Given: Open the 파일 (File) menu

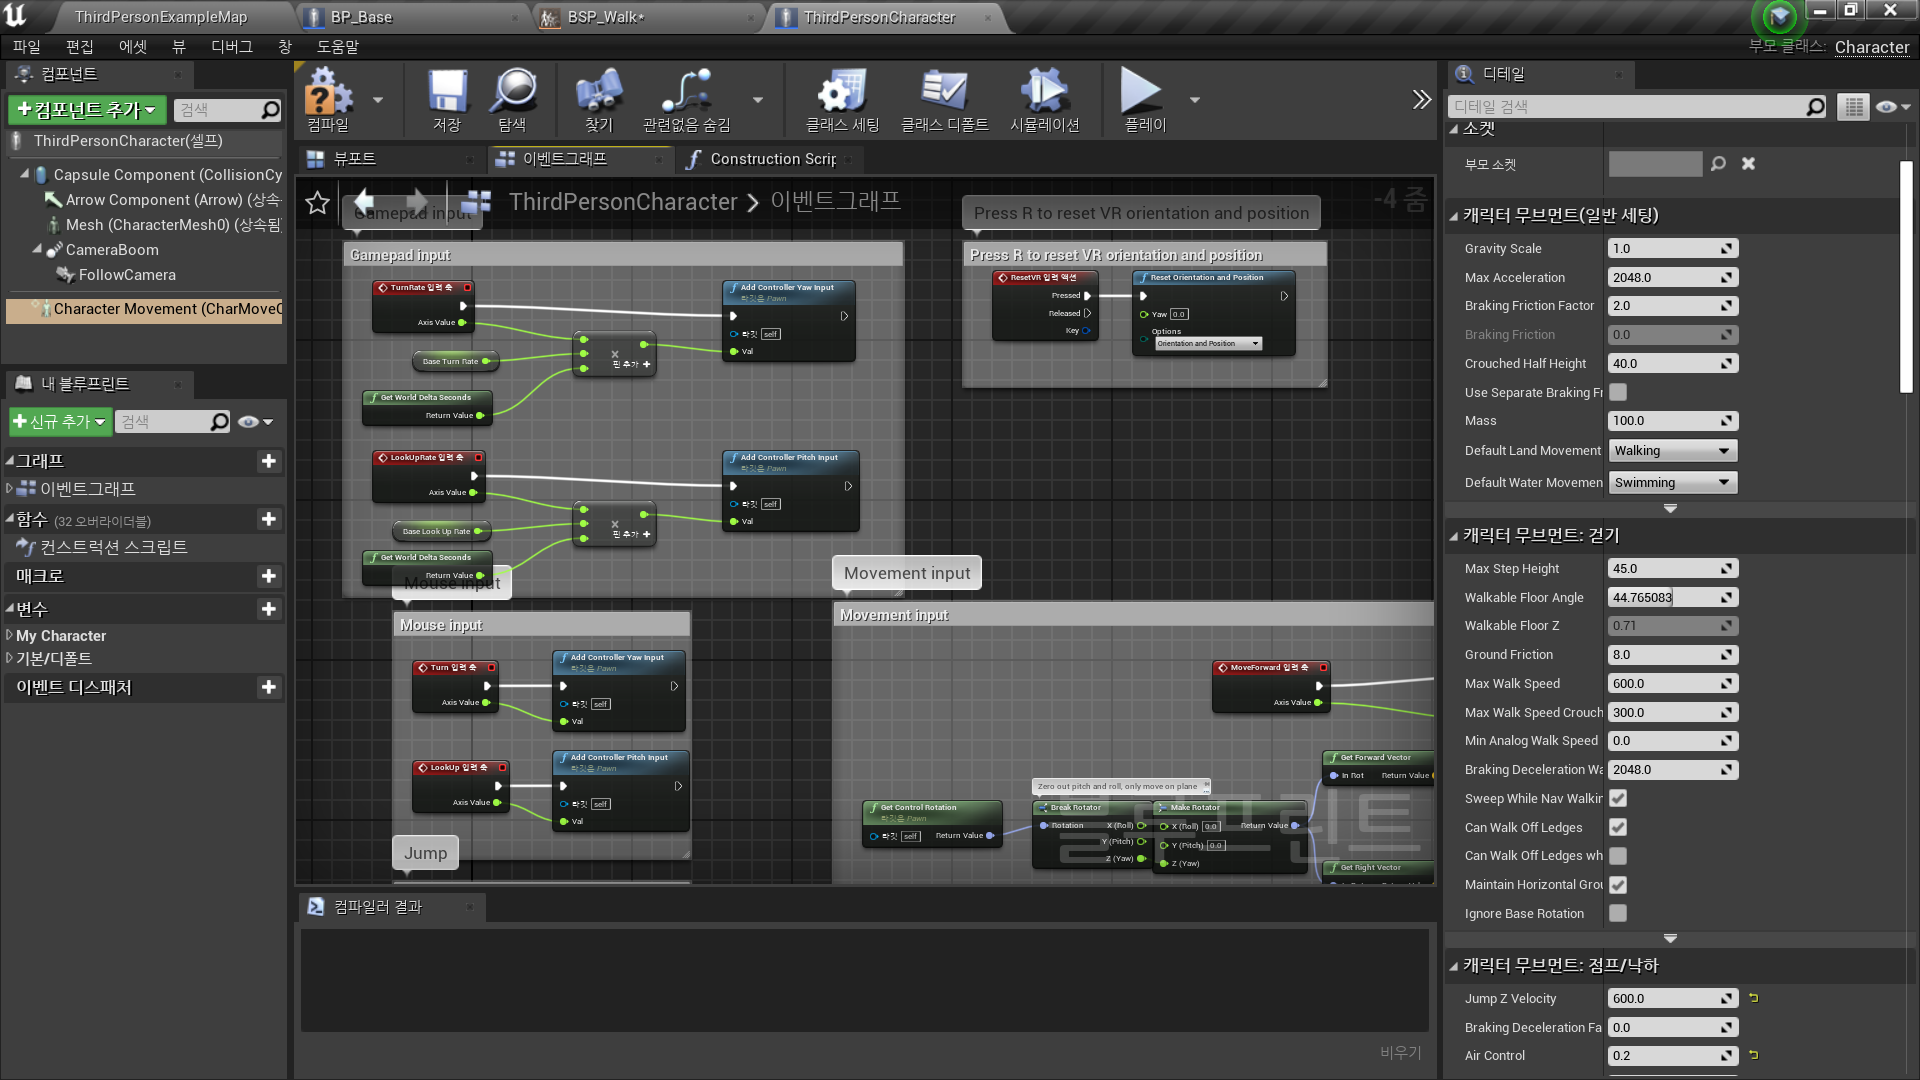Looking at the screenshot, I should [26, 47].
